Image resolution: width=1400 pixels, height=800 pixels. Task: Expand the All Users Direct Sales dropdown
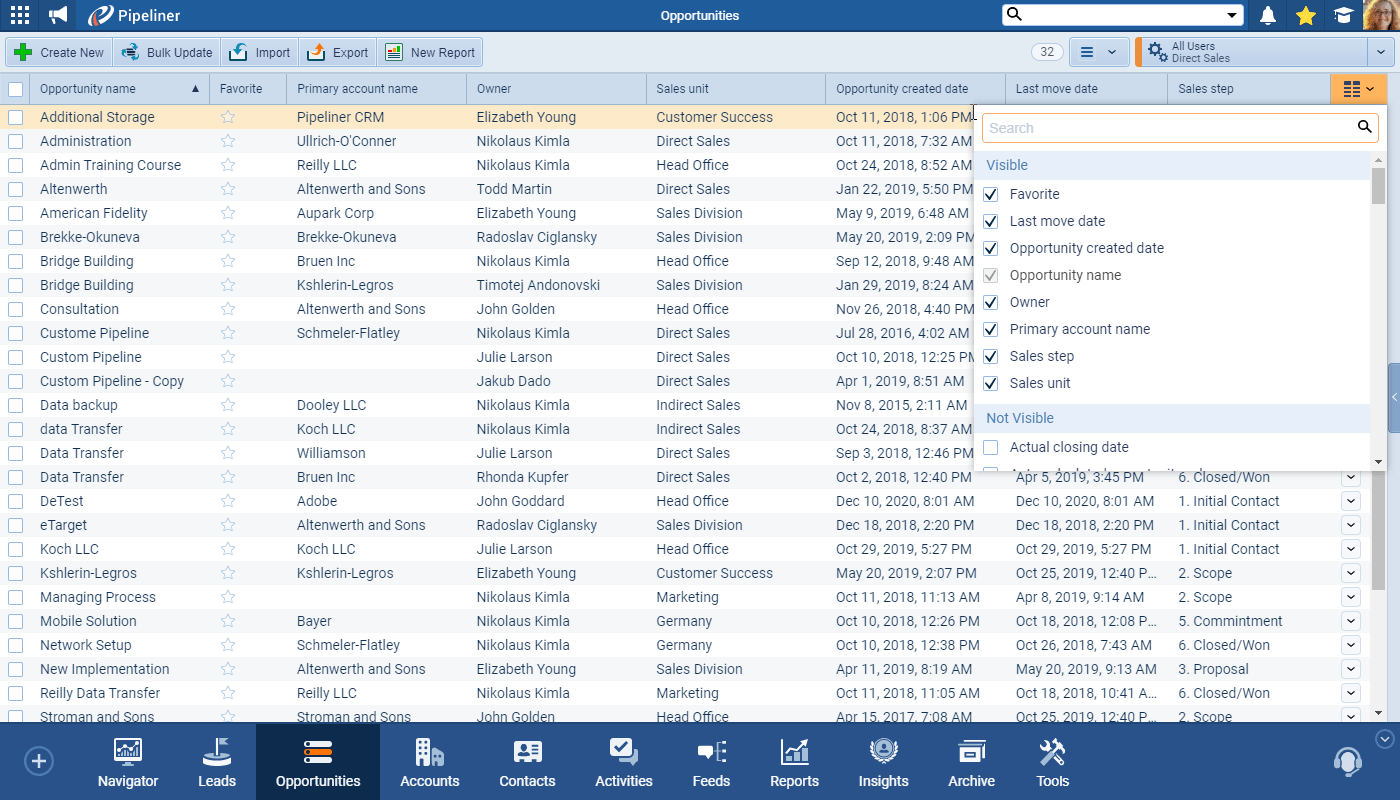[1379, 52]
